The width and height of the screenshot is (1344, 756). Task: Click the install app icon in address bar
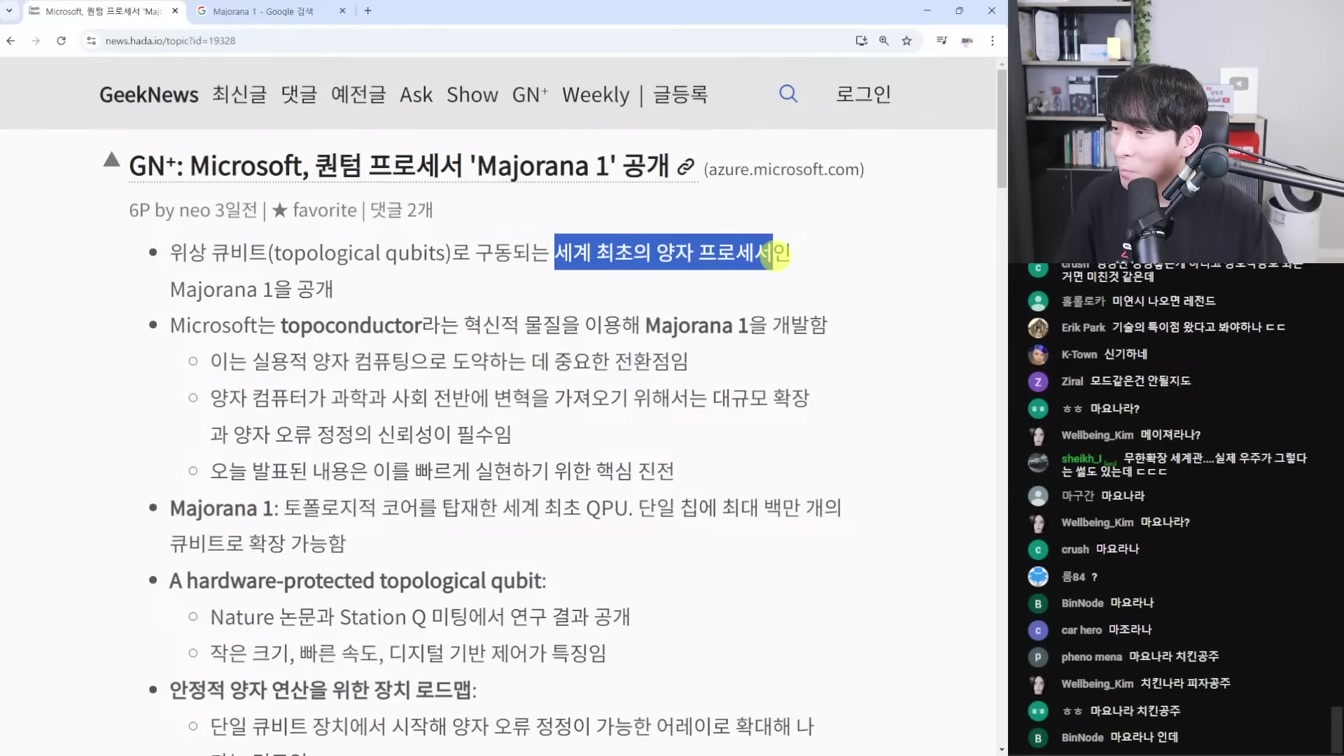click(x=861, y=41)
